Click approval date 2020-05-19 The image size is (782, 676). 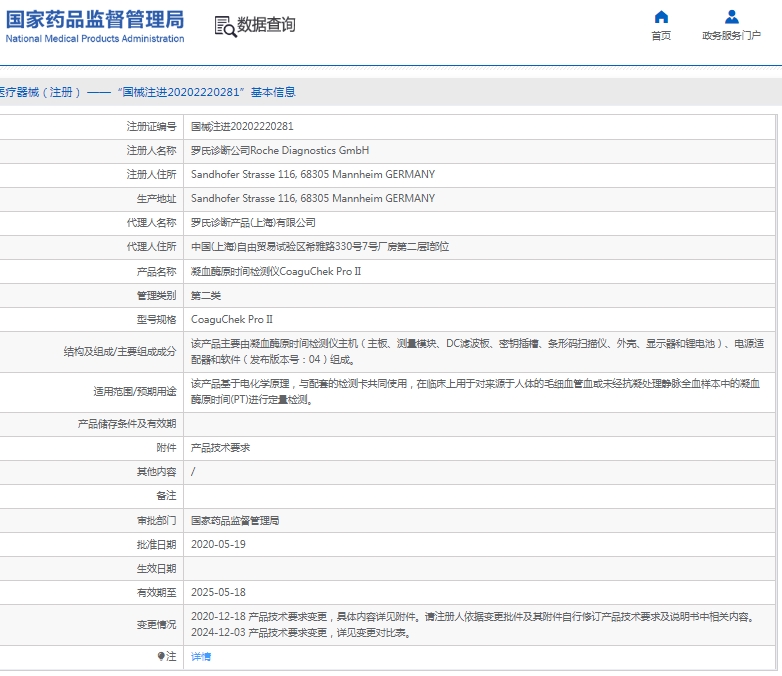[x=218, y=544]
